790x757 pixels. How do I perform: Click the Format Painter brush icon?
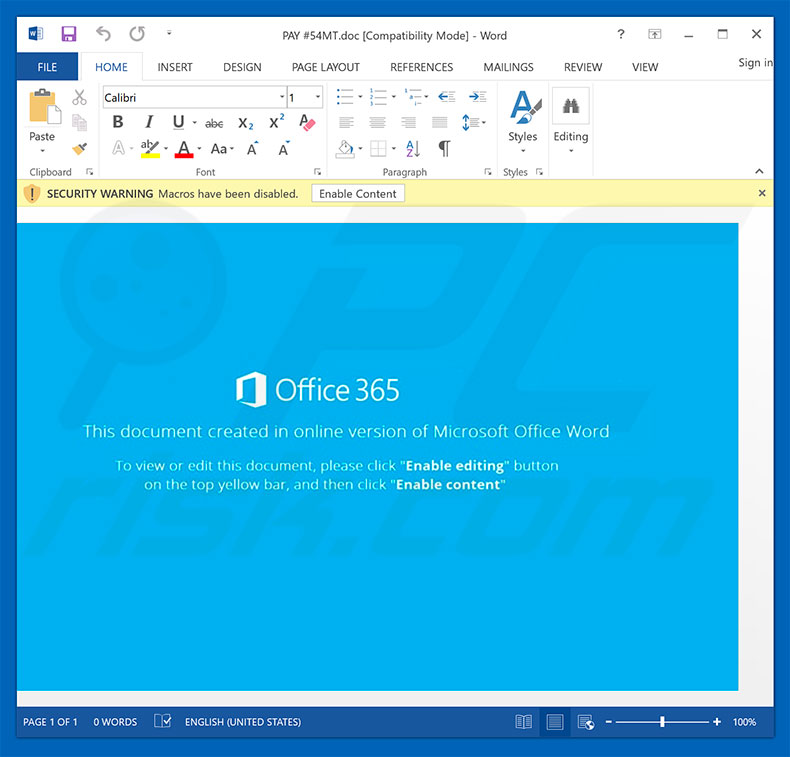tap(79, 148)
